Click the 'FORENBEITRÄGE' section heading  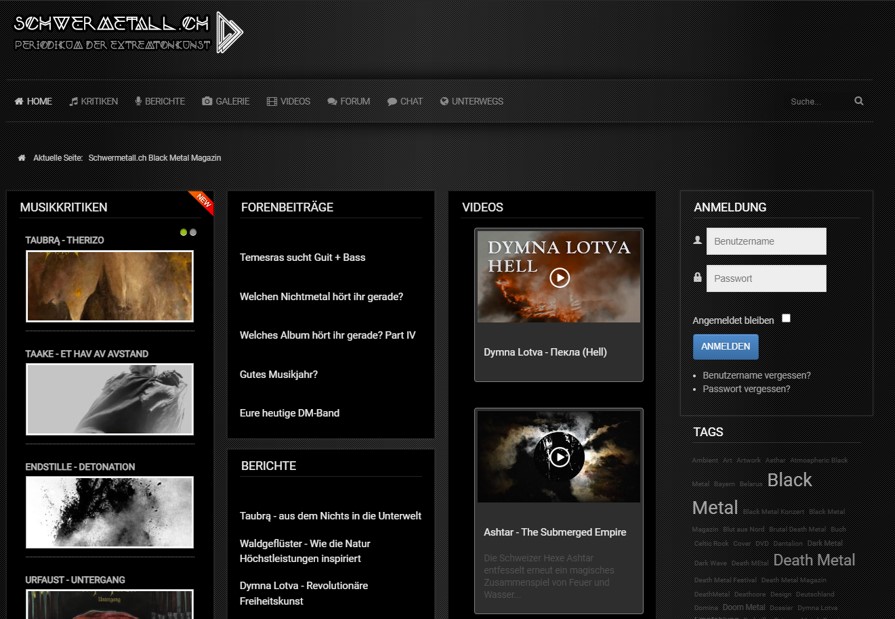click(287, 208)
